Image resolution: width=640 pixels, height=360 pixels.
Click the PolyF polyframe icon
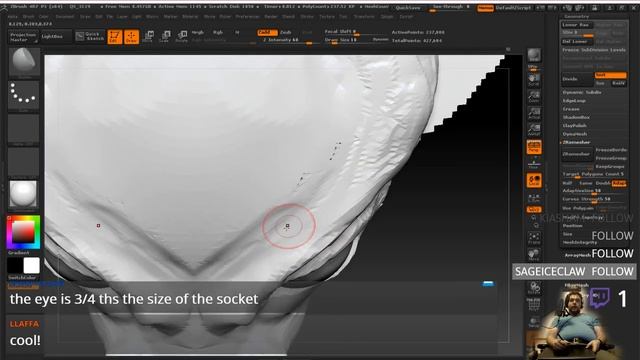pyautogui.click(x=534, y=305)
